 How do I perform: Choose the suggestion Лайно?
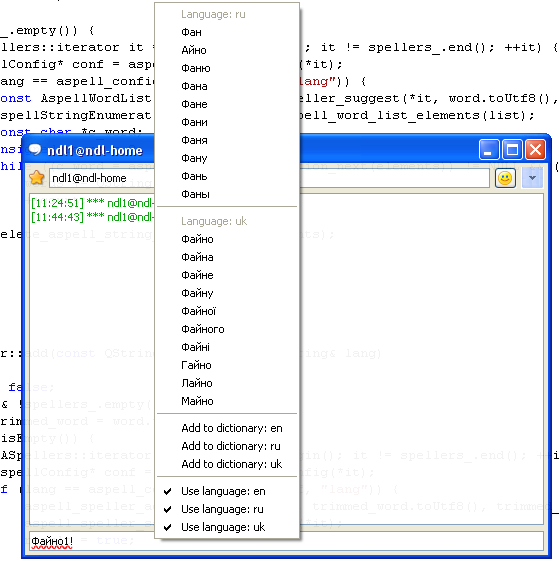pyautogui.click(x=227, y=383)
